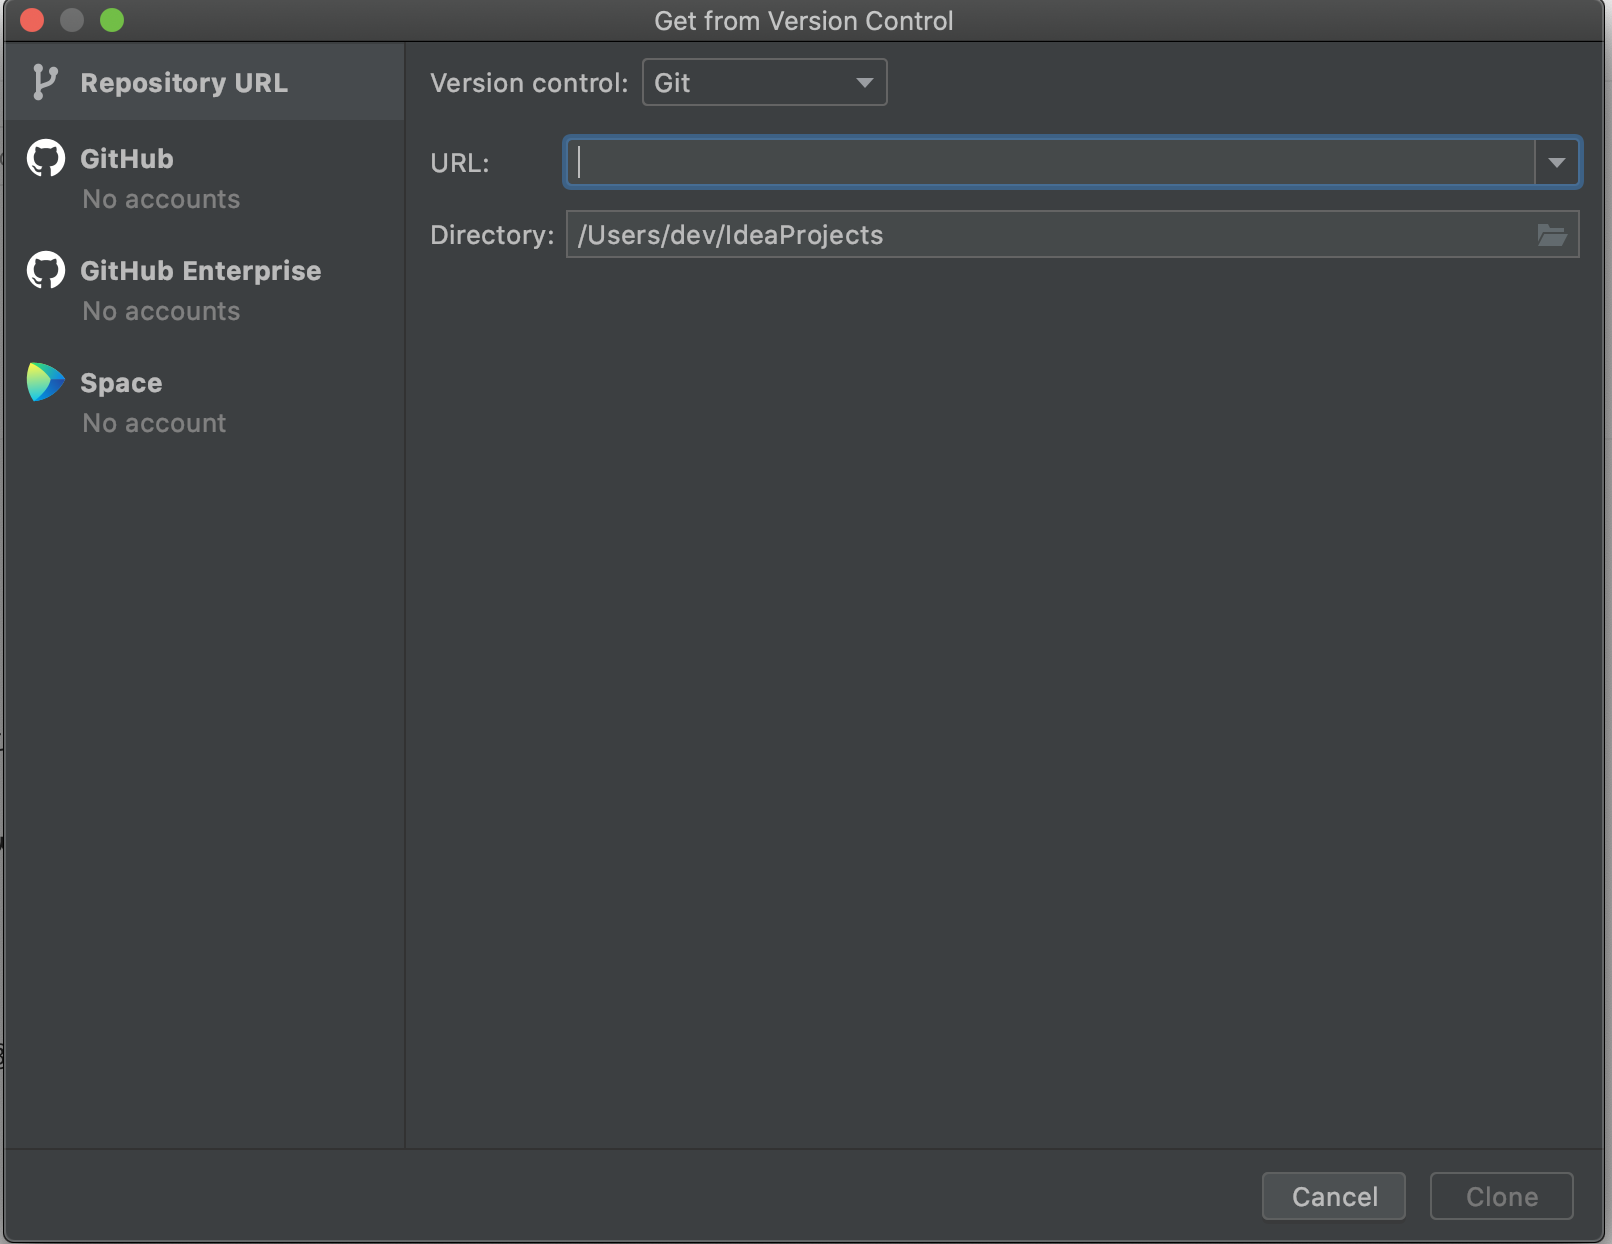Click the 'Directory:' label
Image resolution: width=1612 pixels, height=1244 pixels.
pyautogui.click(x=492, y=235)
